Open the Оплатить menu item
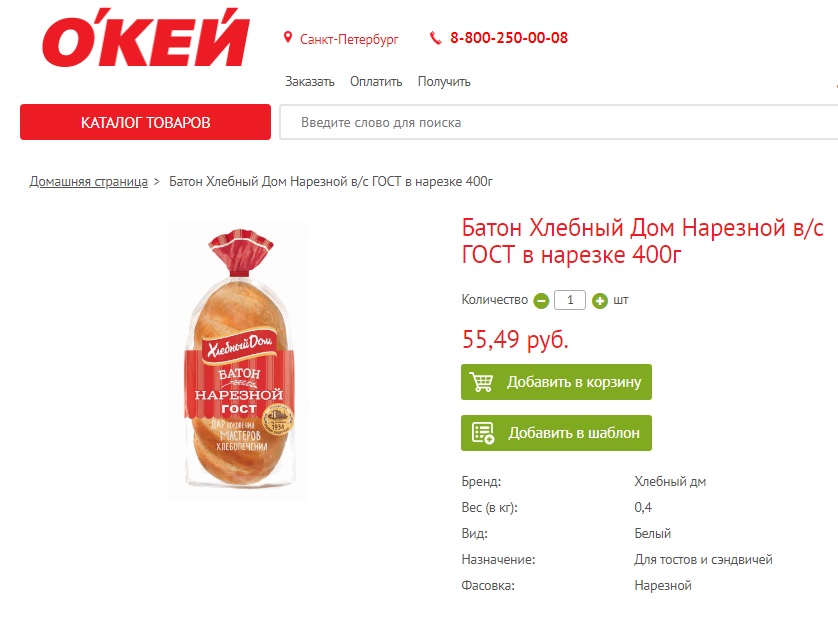Viewport: 838px width, 617px height. (x=376, y=82)
